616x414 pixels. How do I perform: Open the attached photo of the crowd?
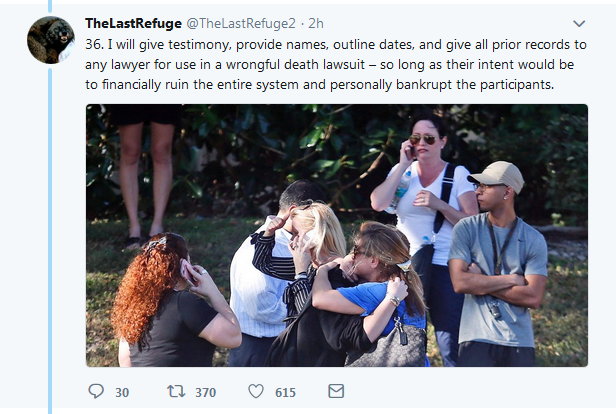tap(336, 235)
